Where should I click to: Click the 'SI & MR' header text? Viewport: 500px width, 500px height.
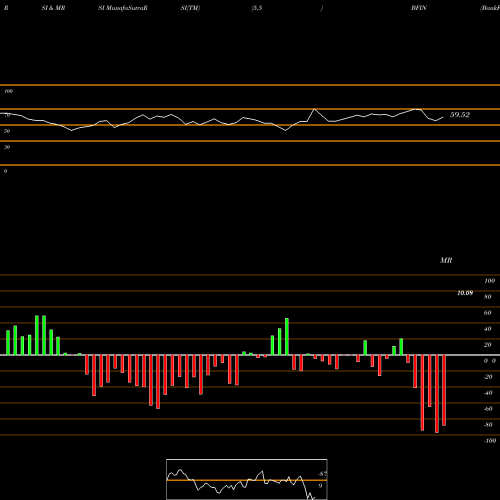(53, 8)
